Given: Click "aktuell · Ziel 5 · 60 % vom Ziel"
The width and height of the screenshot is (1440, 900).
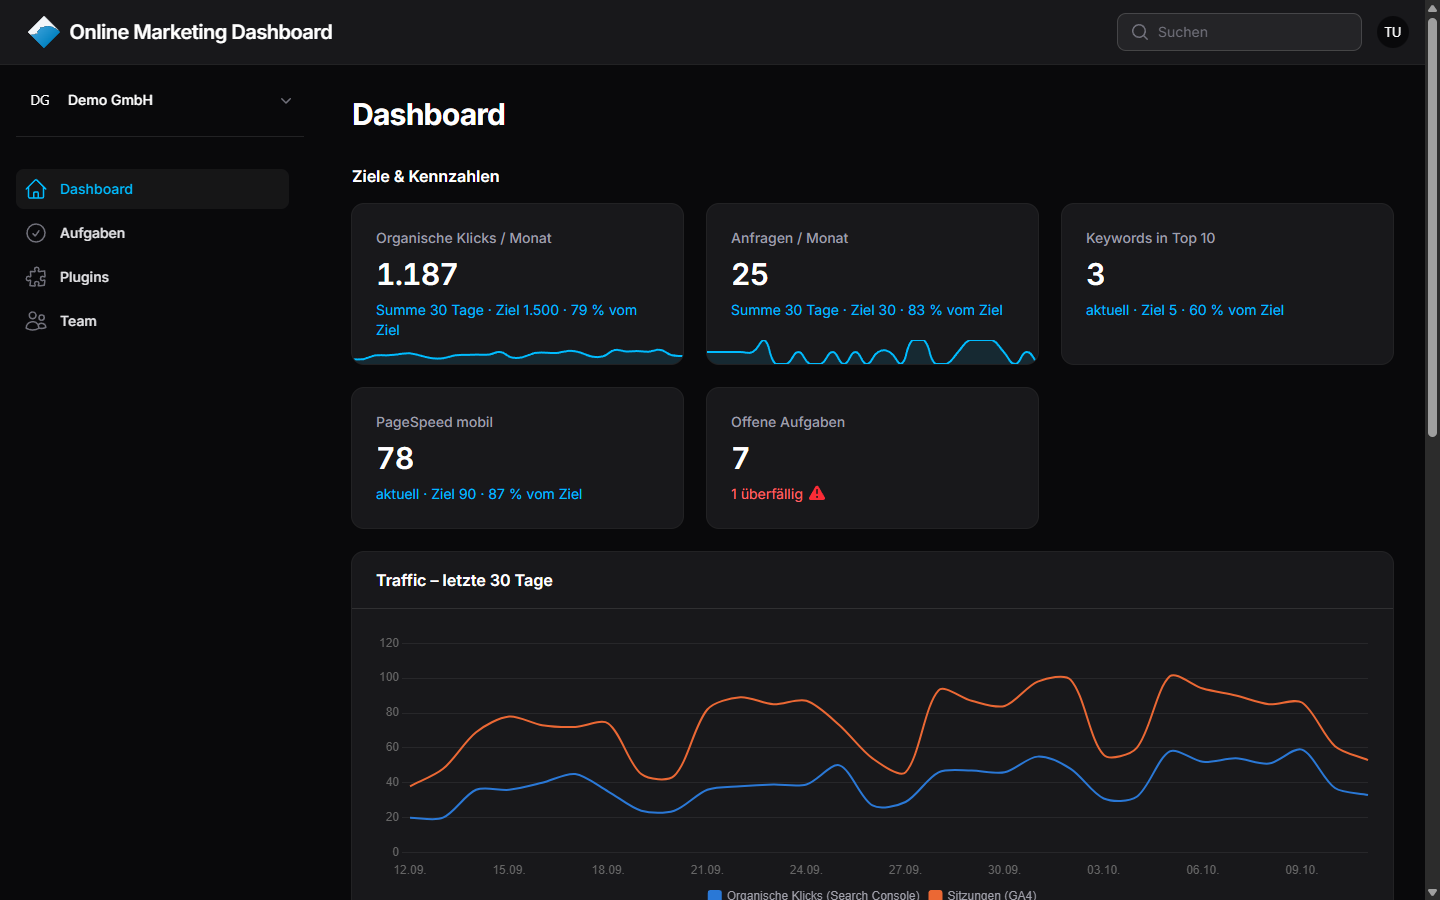Looking at the screenshot, I should [1185, 310].
